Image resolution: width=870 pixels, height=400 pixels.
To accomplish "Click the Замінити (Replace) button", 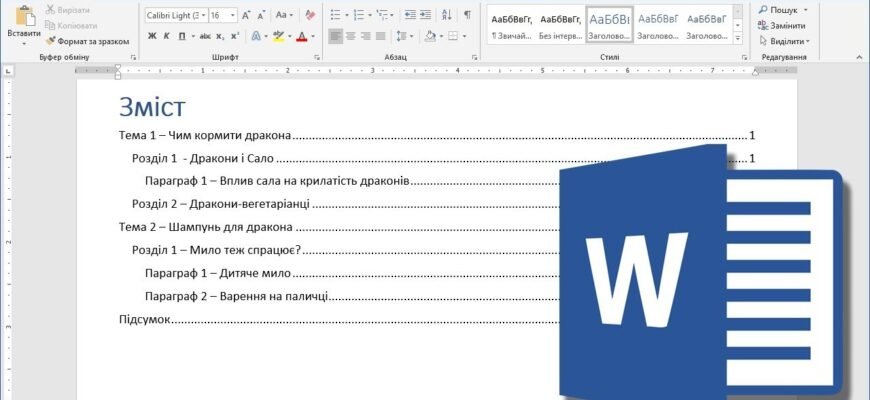I will pyautogui.click(x=787, y=25).
